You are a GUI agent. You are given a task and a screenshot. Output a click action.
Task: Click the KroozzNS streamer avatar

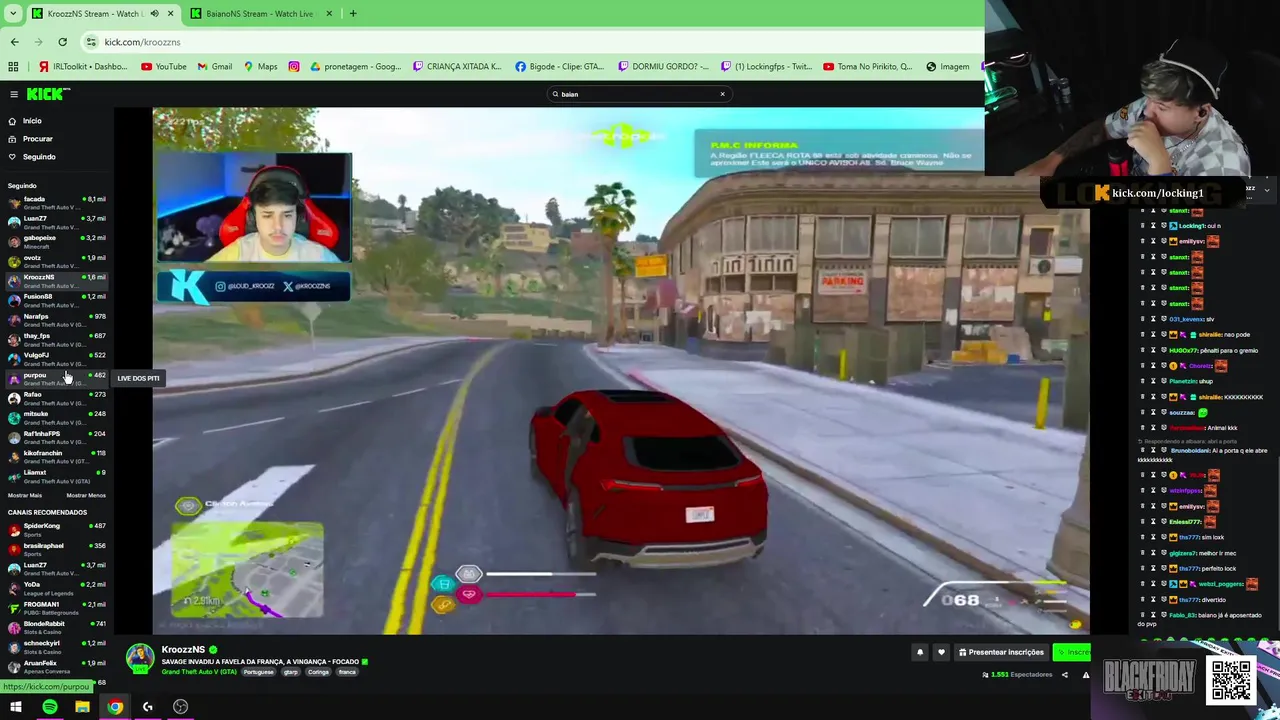click(140, 658)
